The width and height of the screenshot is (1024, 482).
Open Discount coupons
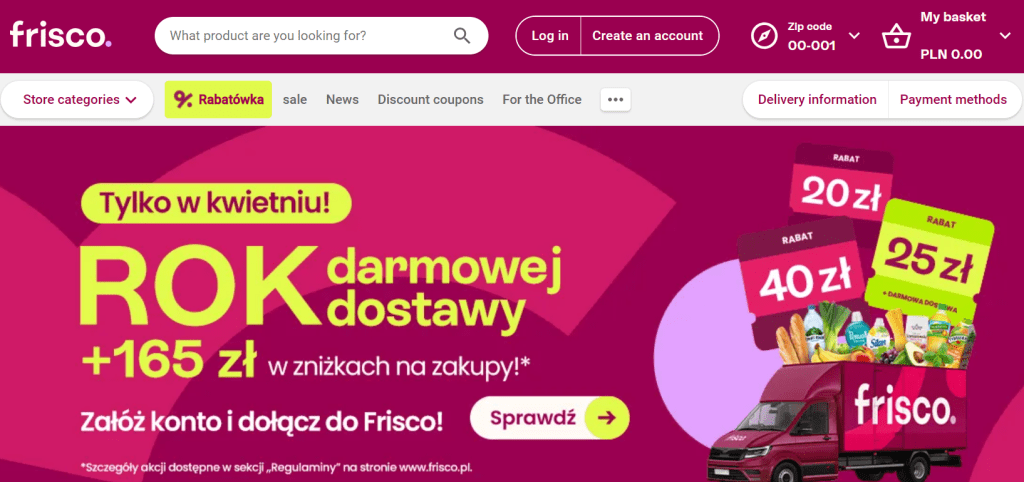point(430,100)
